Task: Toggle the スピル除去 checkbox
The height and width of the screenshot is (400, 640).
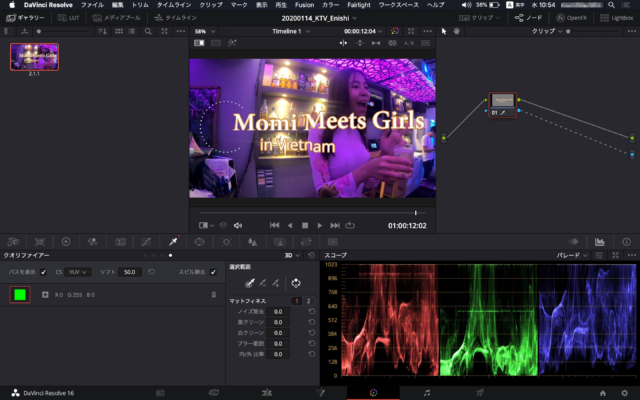Action: click(x=212, y=271)
